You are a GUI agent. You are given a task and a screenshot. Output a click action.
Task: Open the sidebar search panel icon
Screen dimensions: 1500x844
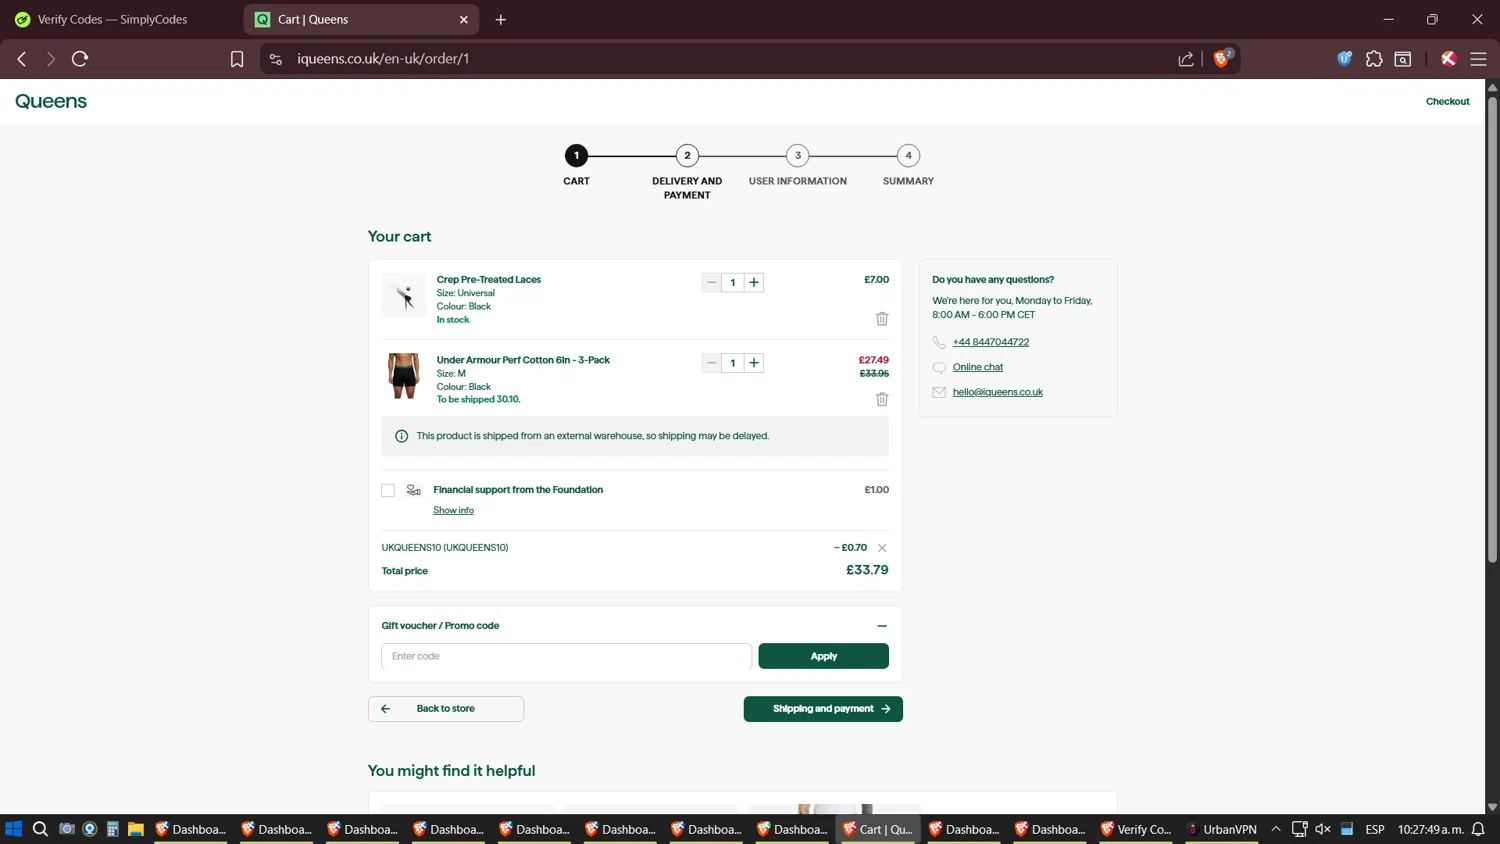click(1403, 59)
